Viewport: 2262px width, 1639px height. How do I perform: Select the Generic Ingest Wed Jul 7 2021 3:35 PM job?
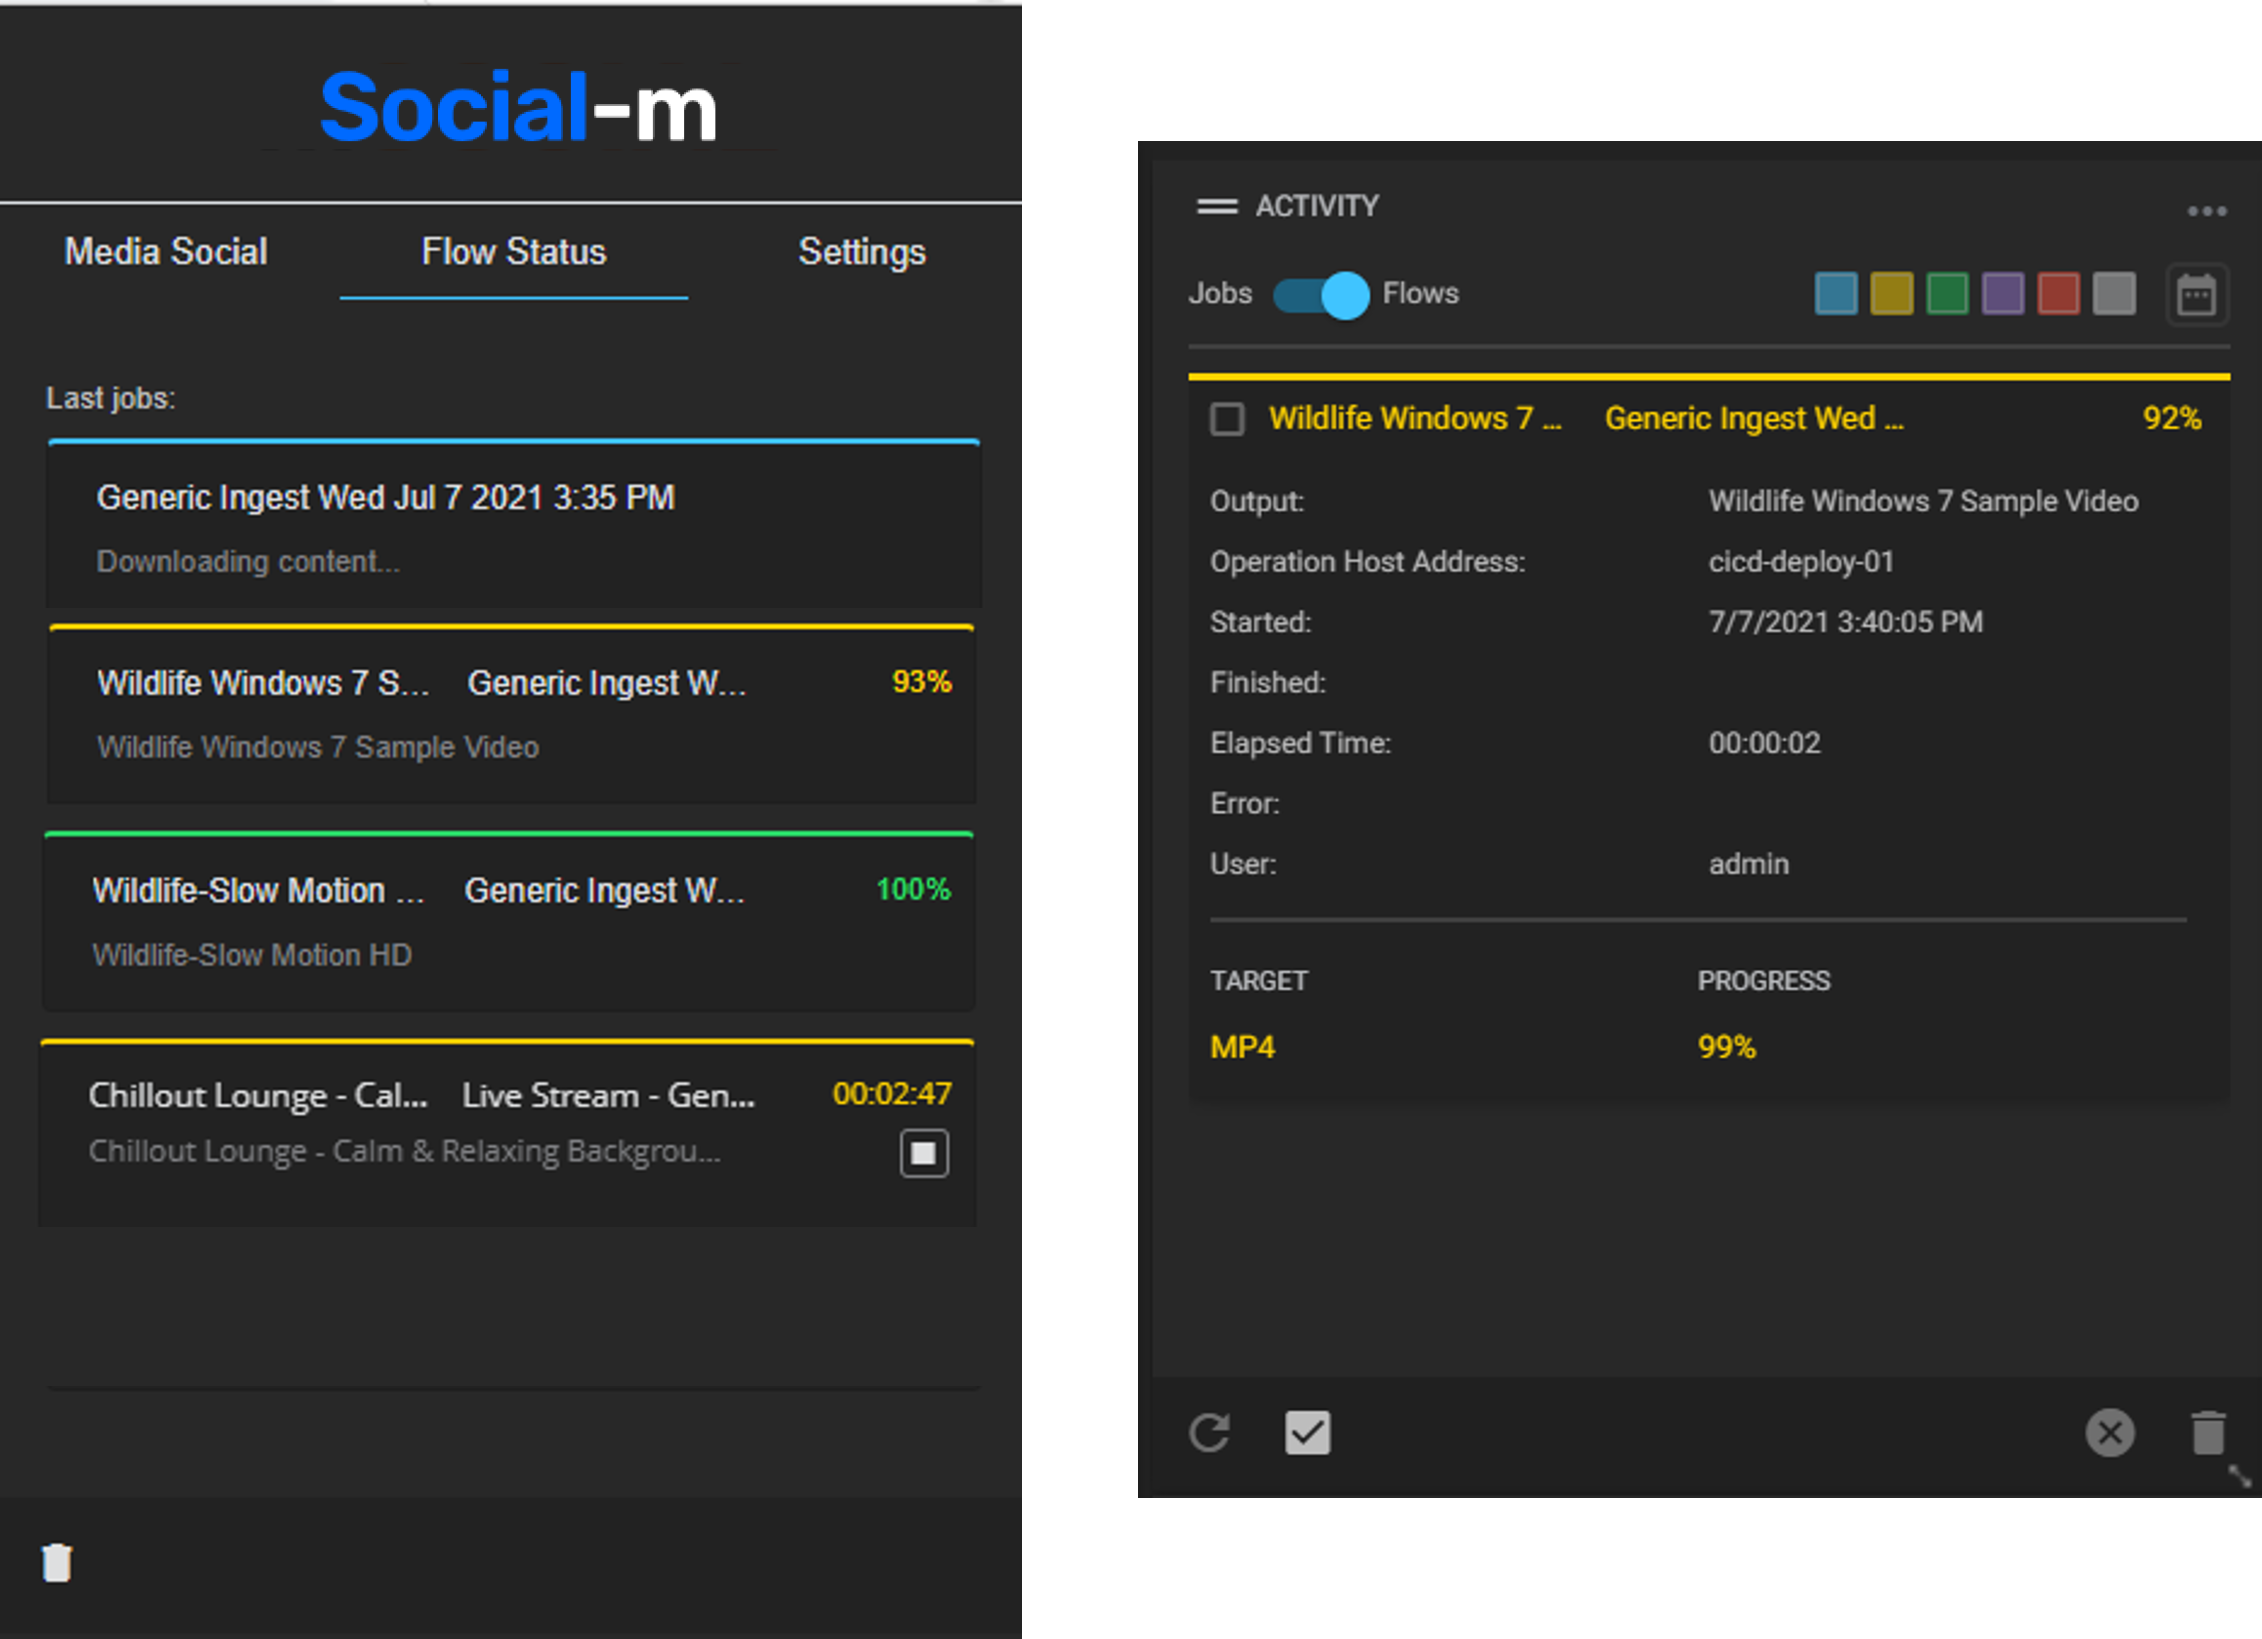(514, 523)
